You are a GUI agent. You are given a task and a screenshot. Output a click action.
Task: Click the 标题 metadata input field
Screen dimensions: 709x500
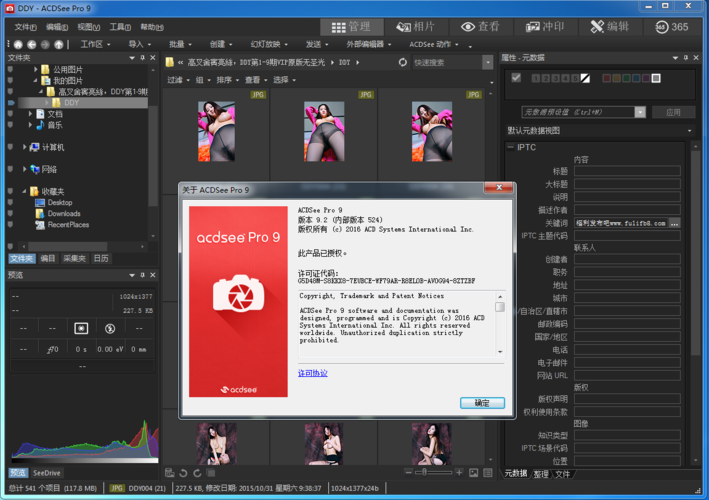tap(627, 171)
